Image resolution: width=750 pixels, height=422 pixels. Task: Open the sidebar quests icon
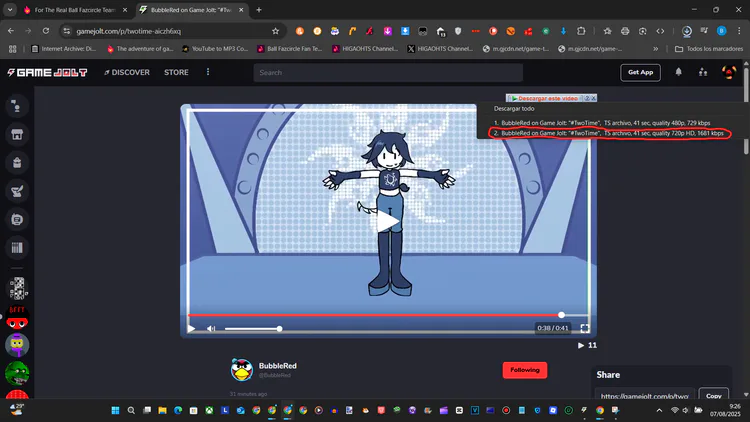[17, 191]
